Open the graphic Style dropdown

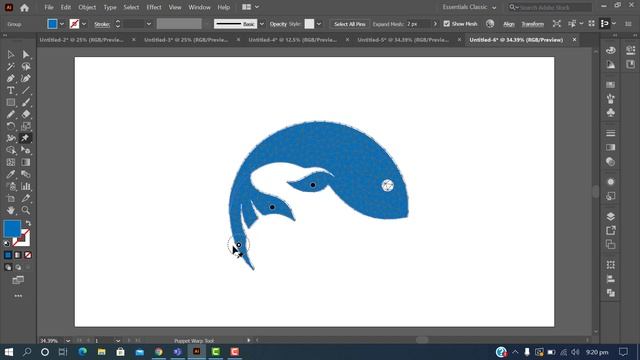tap(319, 24)
